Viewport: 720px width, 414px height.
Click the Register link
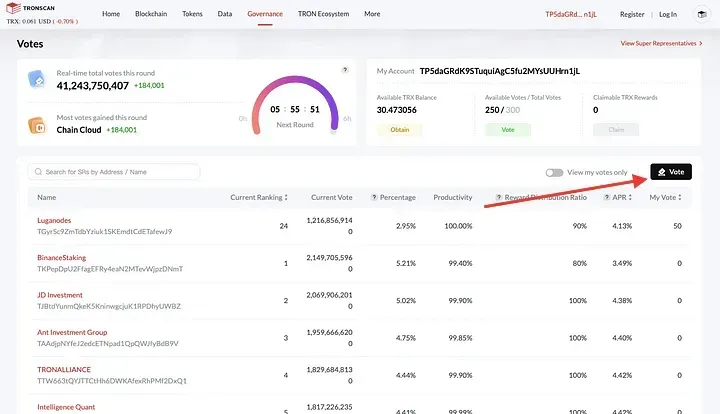point(632,14)
